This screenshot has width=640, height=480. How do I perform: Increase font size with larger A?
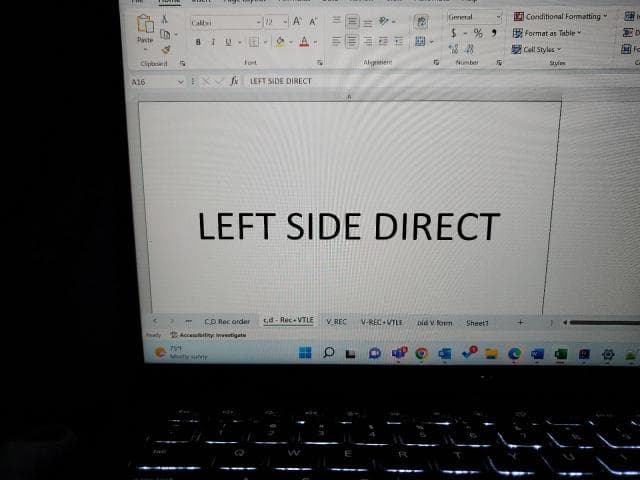297,21
